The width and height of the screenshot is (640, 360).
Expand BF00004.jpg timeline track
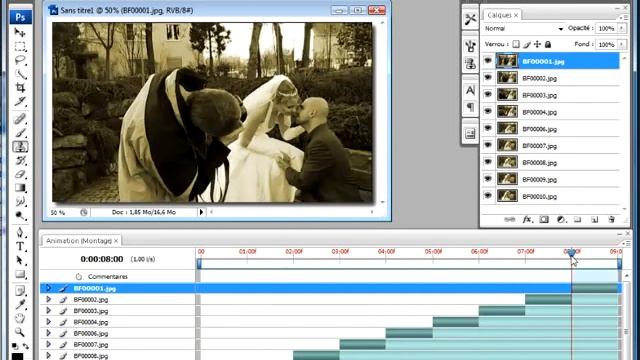[49, 322]
